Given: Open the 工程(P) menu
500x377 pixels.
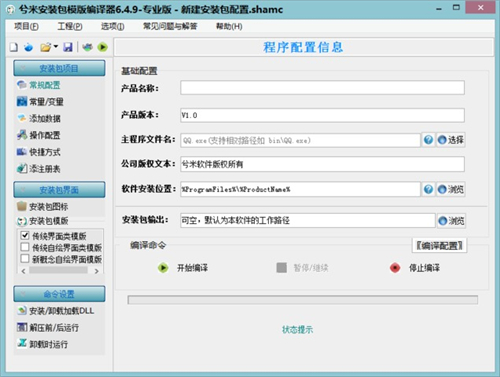Looking at the screenshot, I should (x=70, y=26).
